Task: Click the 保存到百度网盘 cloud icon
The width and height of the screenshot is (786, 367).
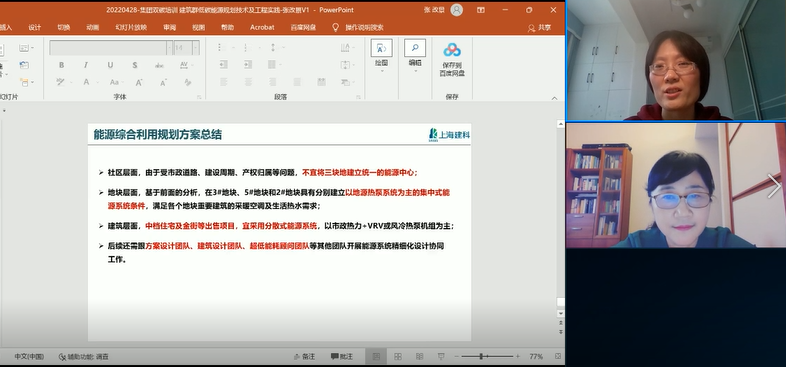Action: point(452,50)
